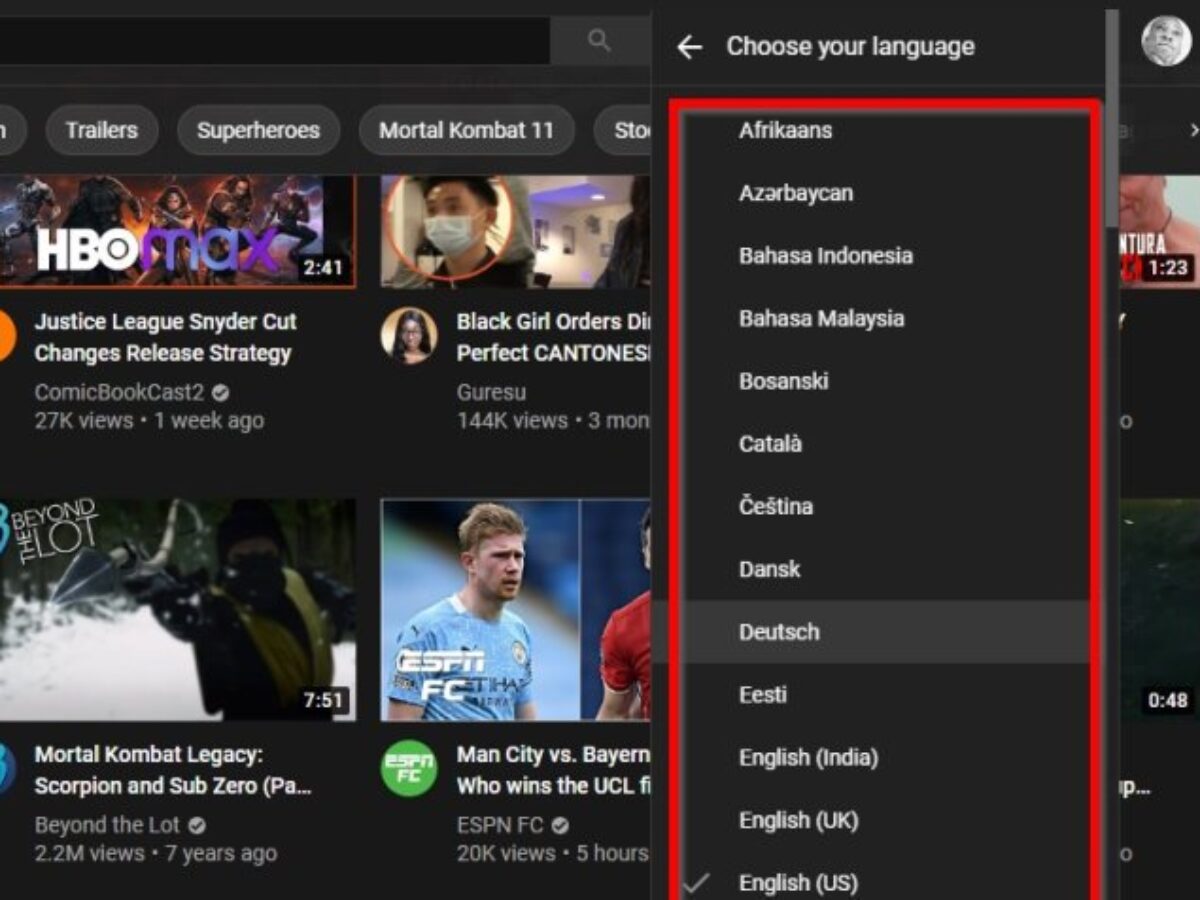
Task: Click the back arrow in language menu
Action: pos(689,47)
